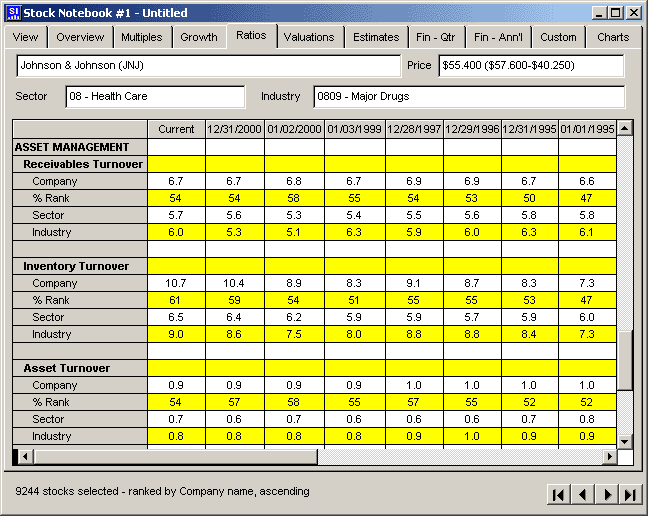Click Receivables Turnover Industry value 5.3
This screenshot has height=516, width=648.
click(x=234, y=232)
